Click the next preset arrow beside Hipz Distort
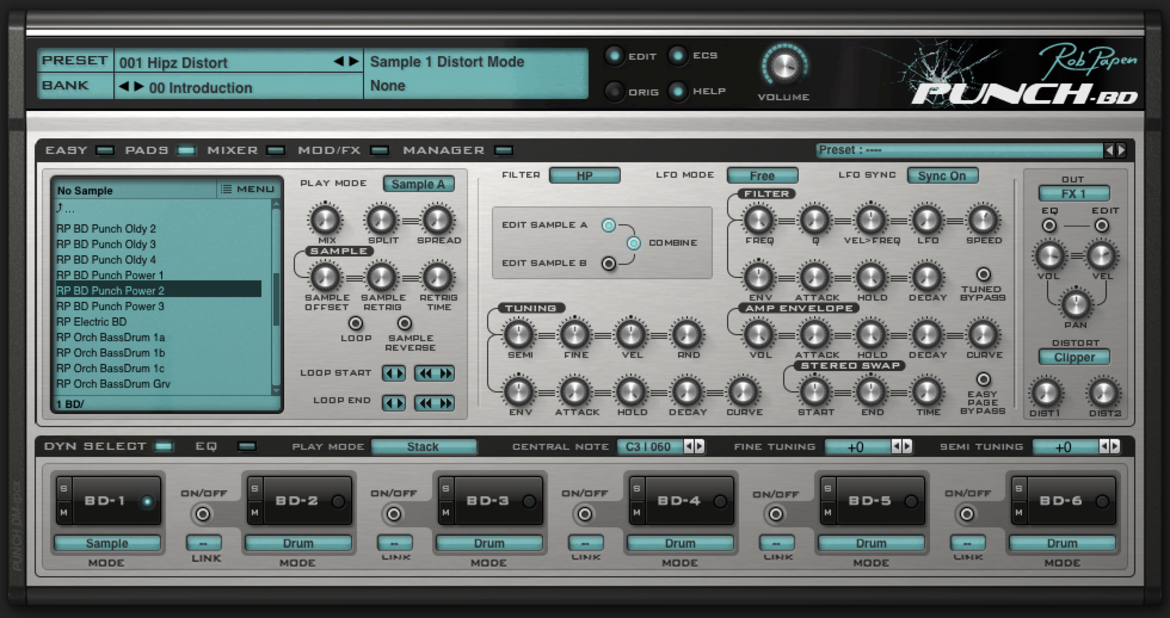Screen dimensions: 1170x618 354,61
